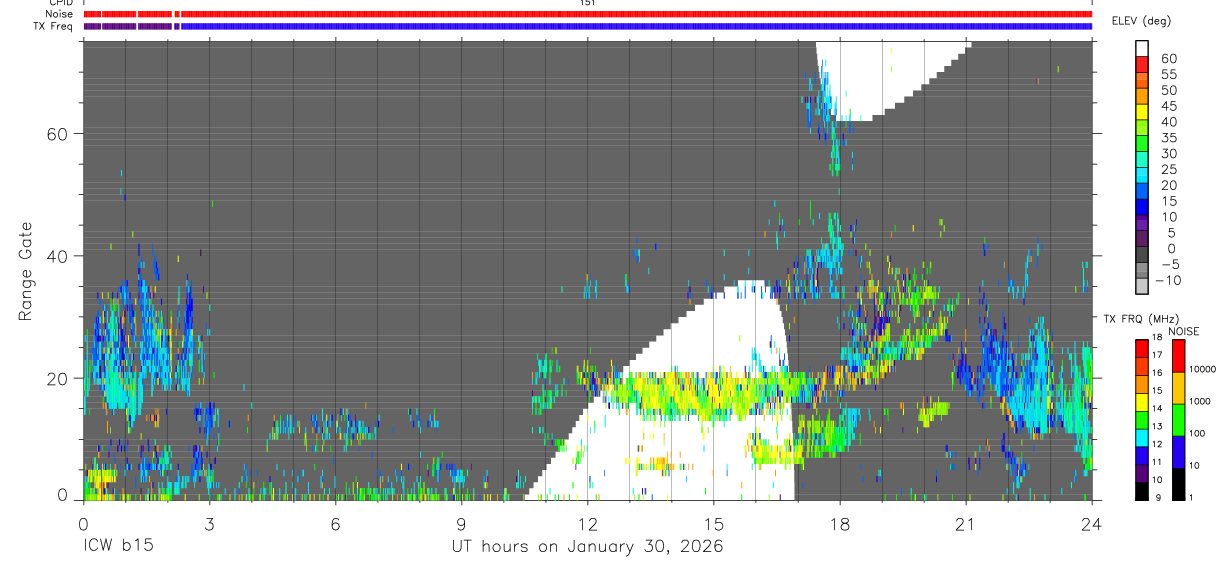The image size is (1228, 567).
Task: Click the elevation colorbar '45' label
Action: pos(1169,106)
